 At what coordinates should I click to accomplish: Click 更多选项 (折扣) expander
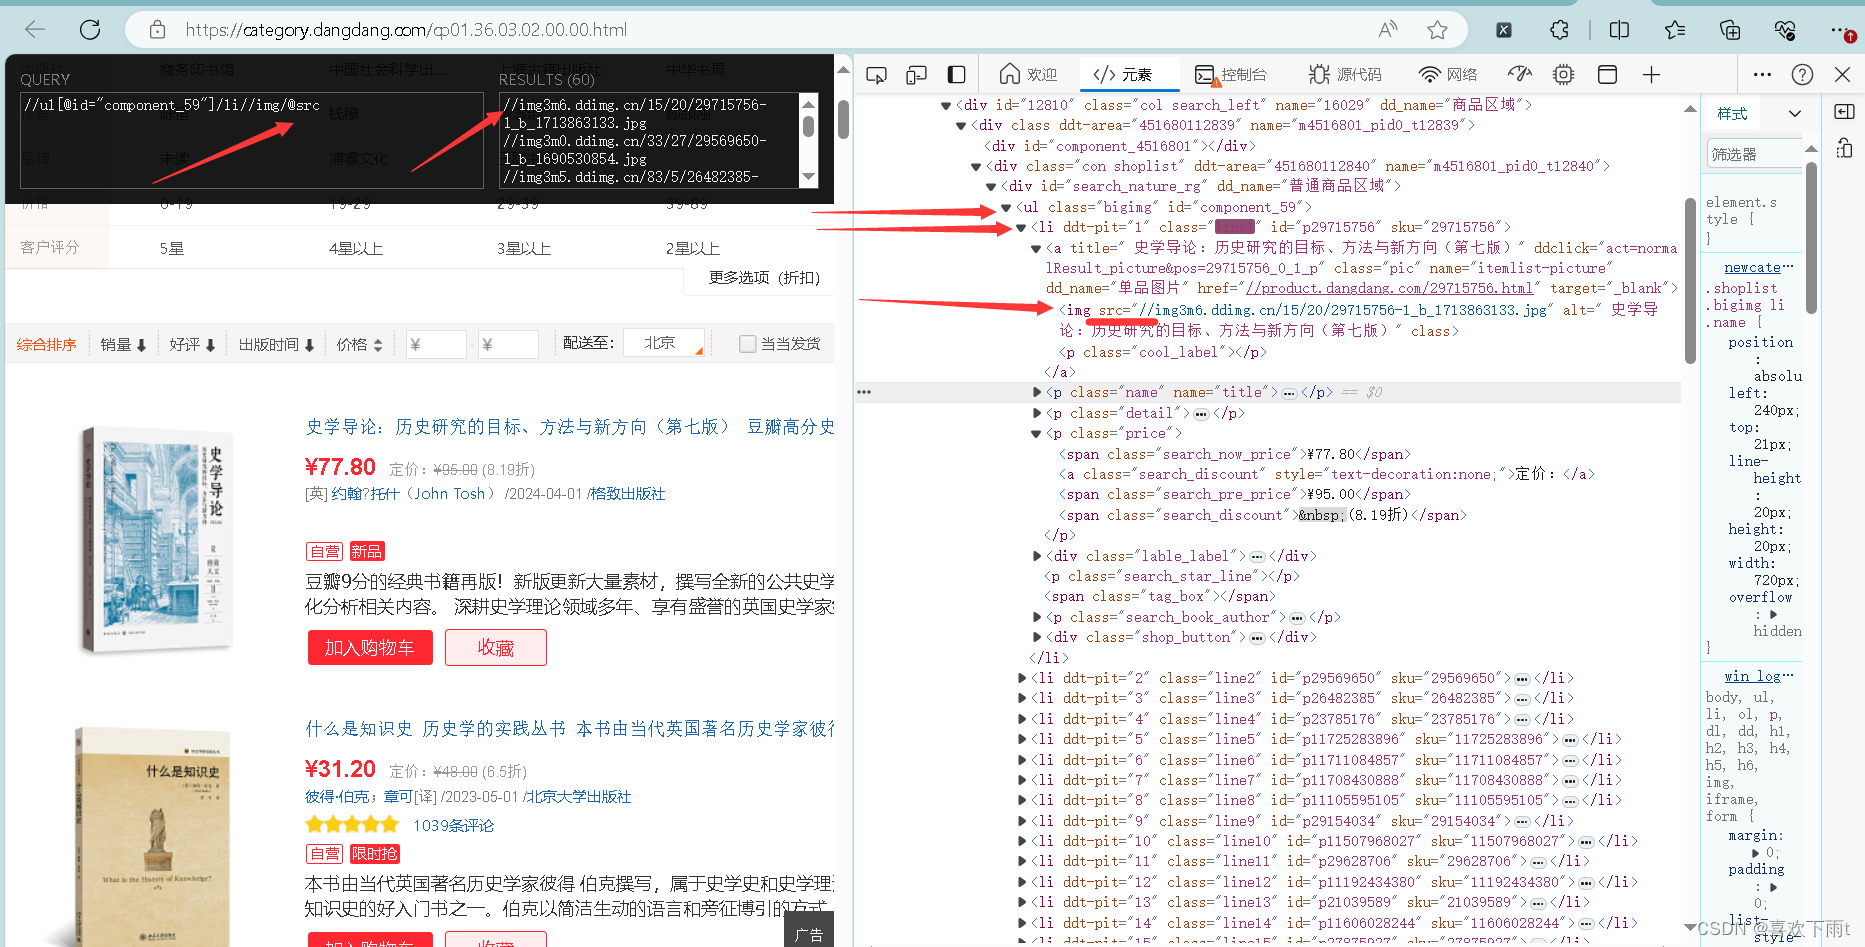click(x=764, y=278)
